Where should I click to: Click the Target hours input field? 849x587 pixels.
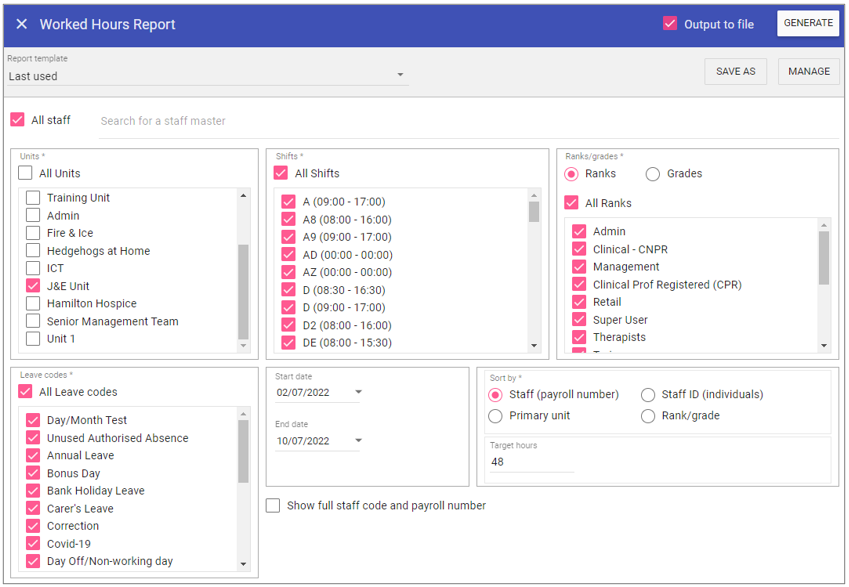[x=530, y=462]
